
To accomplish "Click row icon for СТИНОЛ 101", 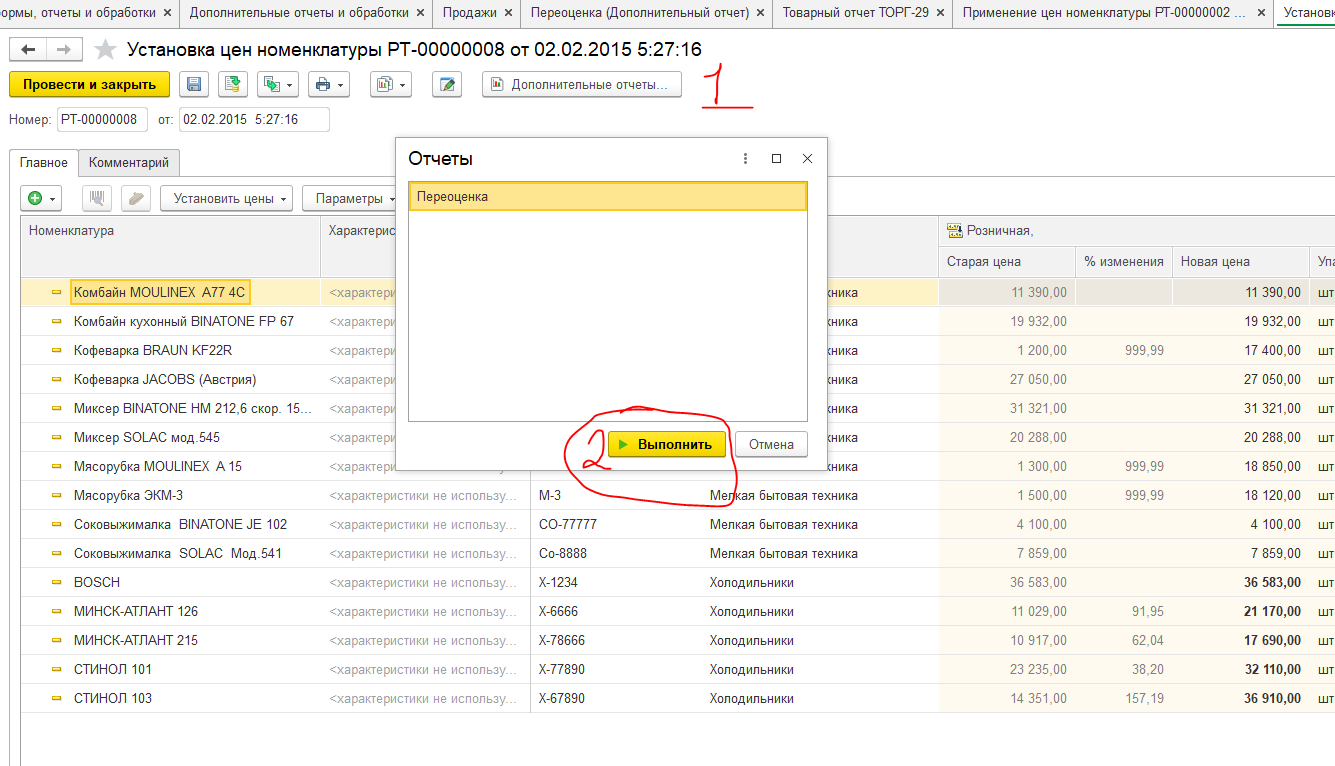I will (57, 669).
